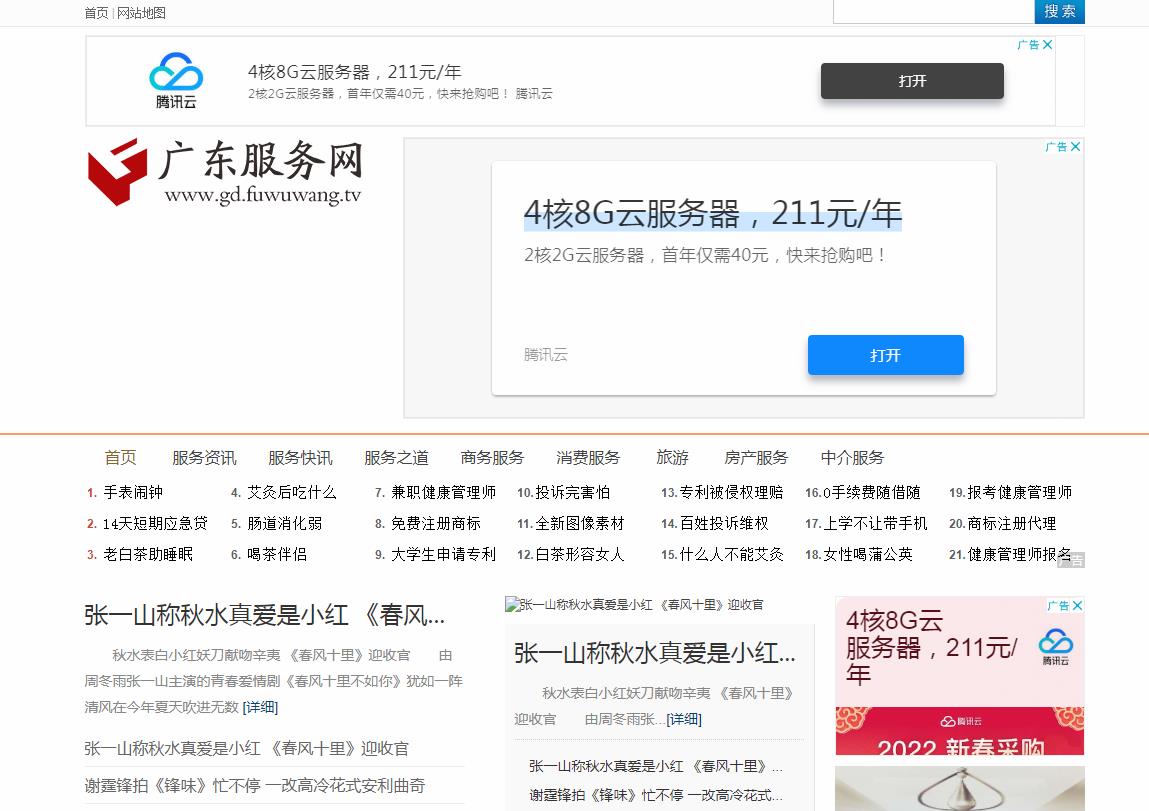Image resolution: width=1149 pixels, height=811 pixels.
Task: Select the 旅游 navigation tab
Action: (x=673, y=458)
